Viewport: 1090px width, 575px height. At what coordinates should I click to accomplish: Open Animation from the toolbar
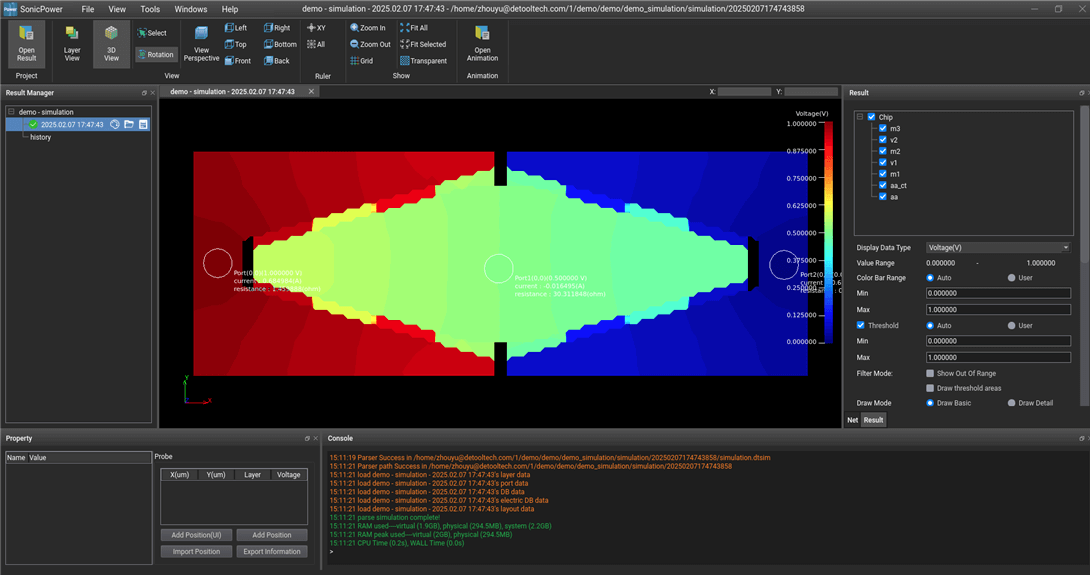point(482,43)
